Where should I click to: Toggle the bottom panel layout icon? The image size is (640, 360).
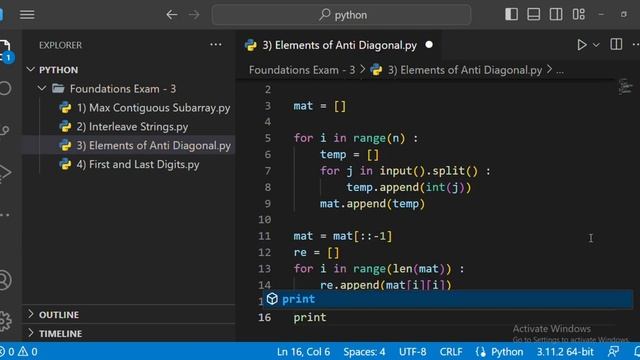(x=533, y=15)
